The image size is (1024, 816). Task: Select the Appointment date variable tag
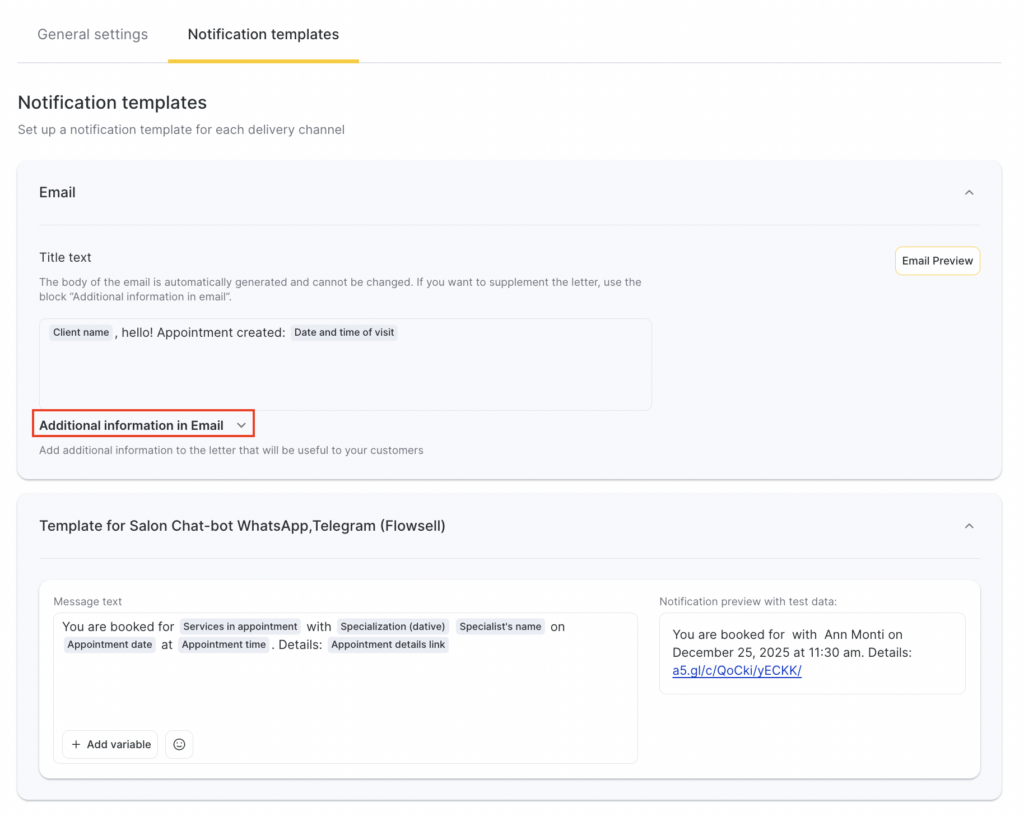pos(110,645)
